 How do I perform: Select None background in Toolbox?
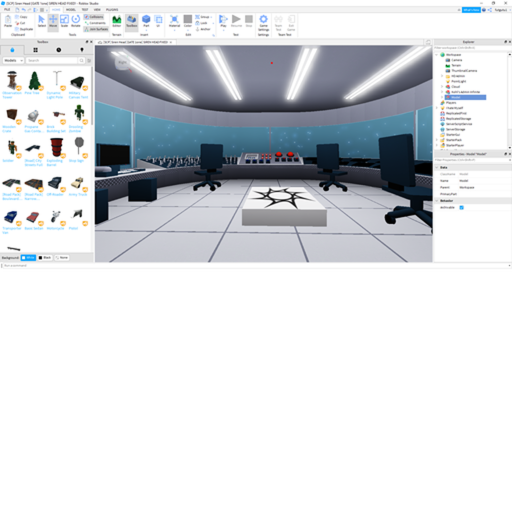(62, 258)
